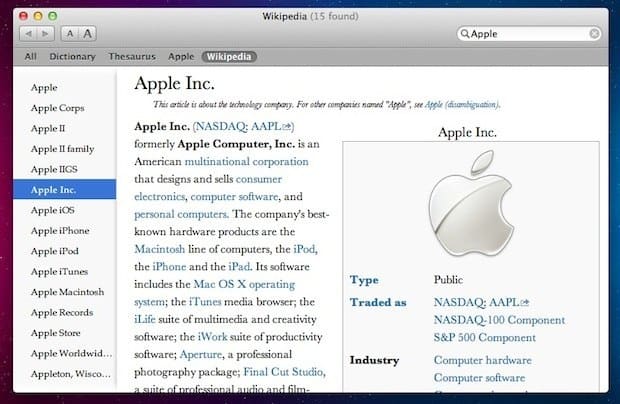Go back with the left arrow button

28,34
